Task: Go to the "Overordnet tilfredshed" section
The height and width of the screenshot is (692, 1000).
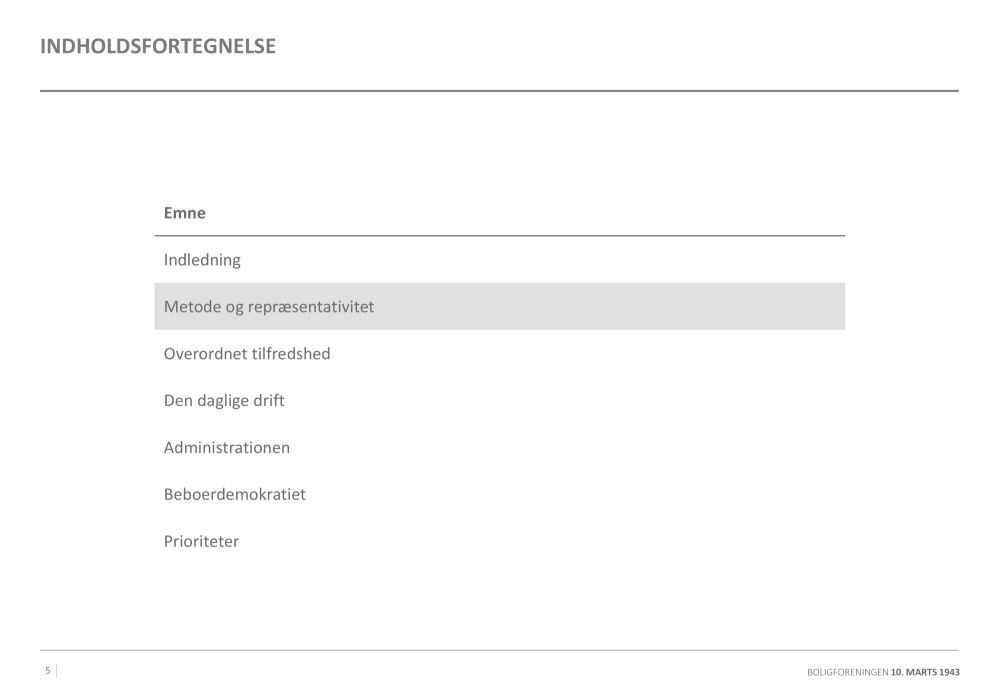Action: [x=247, y=354]
